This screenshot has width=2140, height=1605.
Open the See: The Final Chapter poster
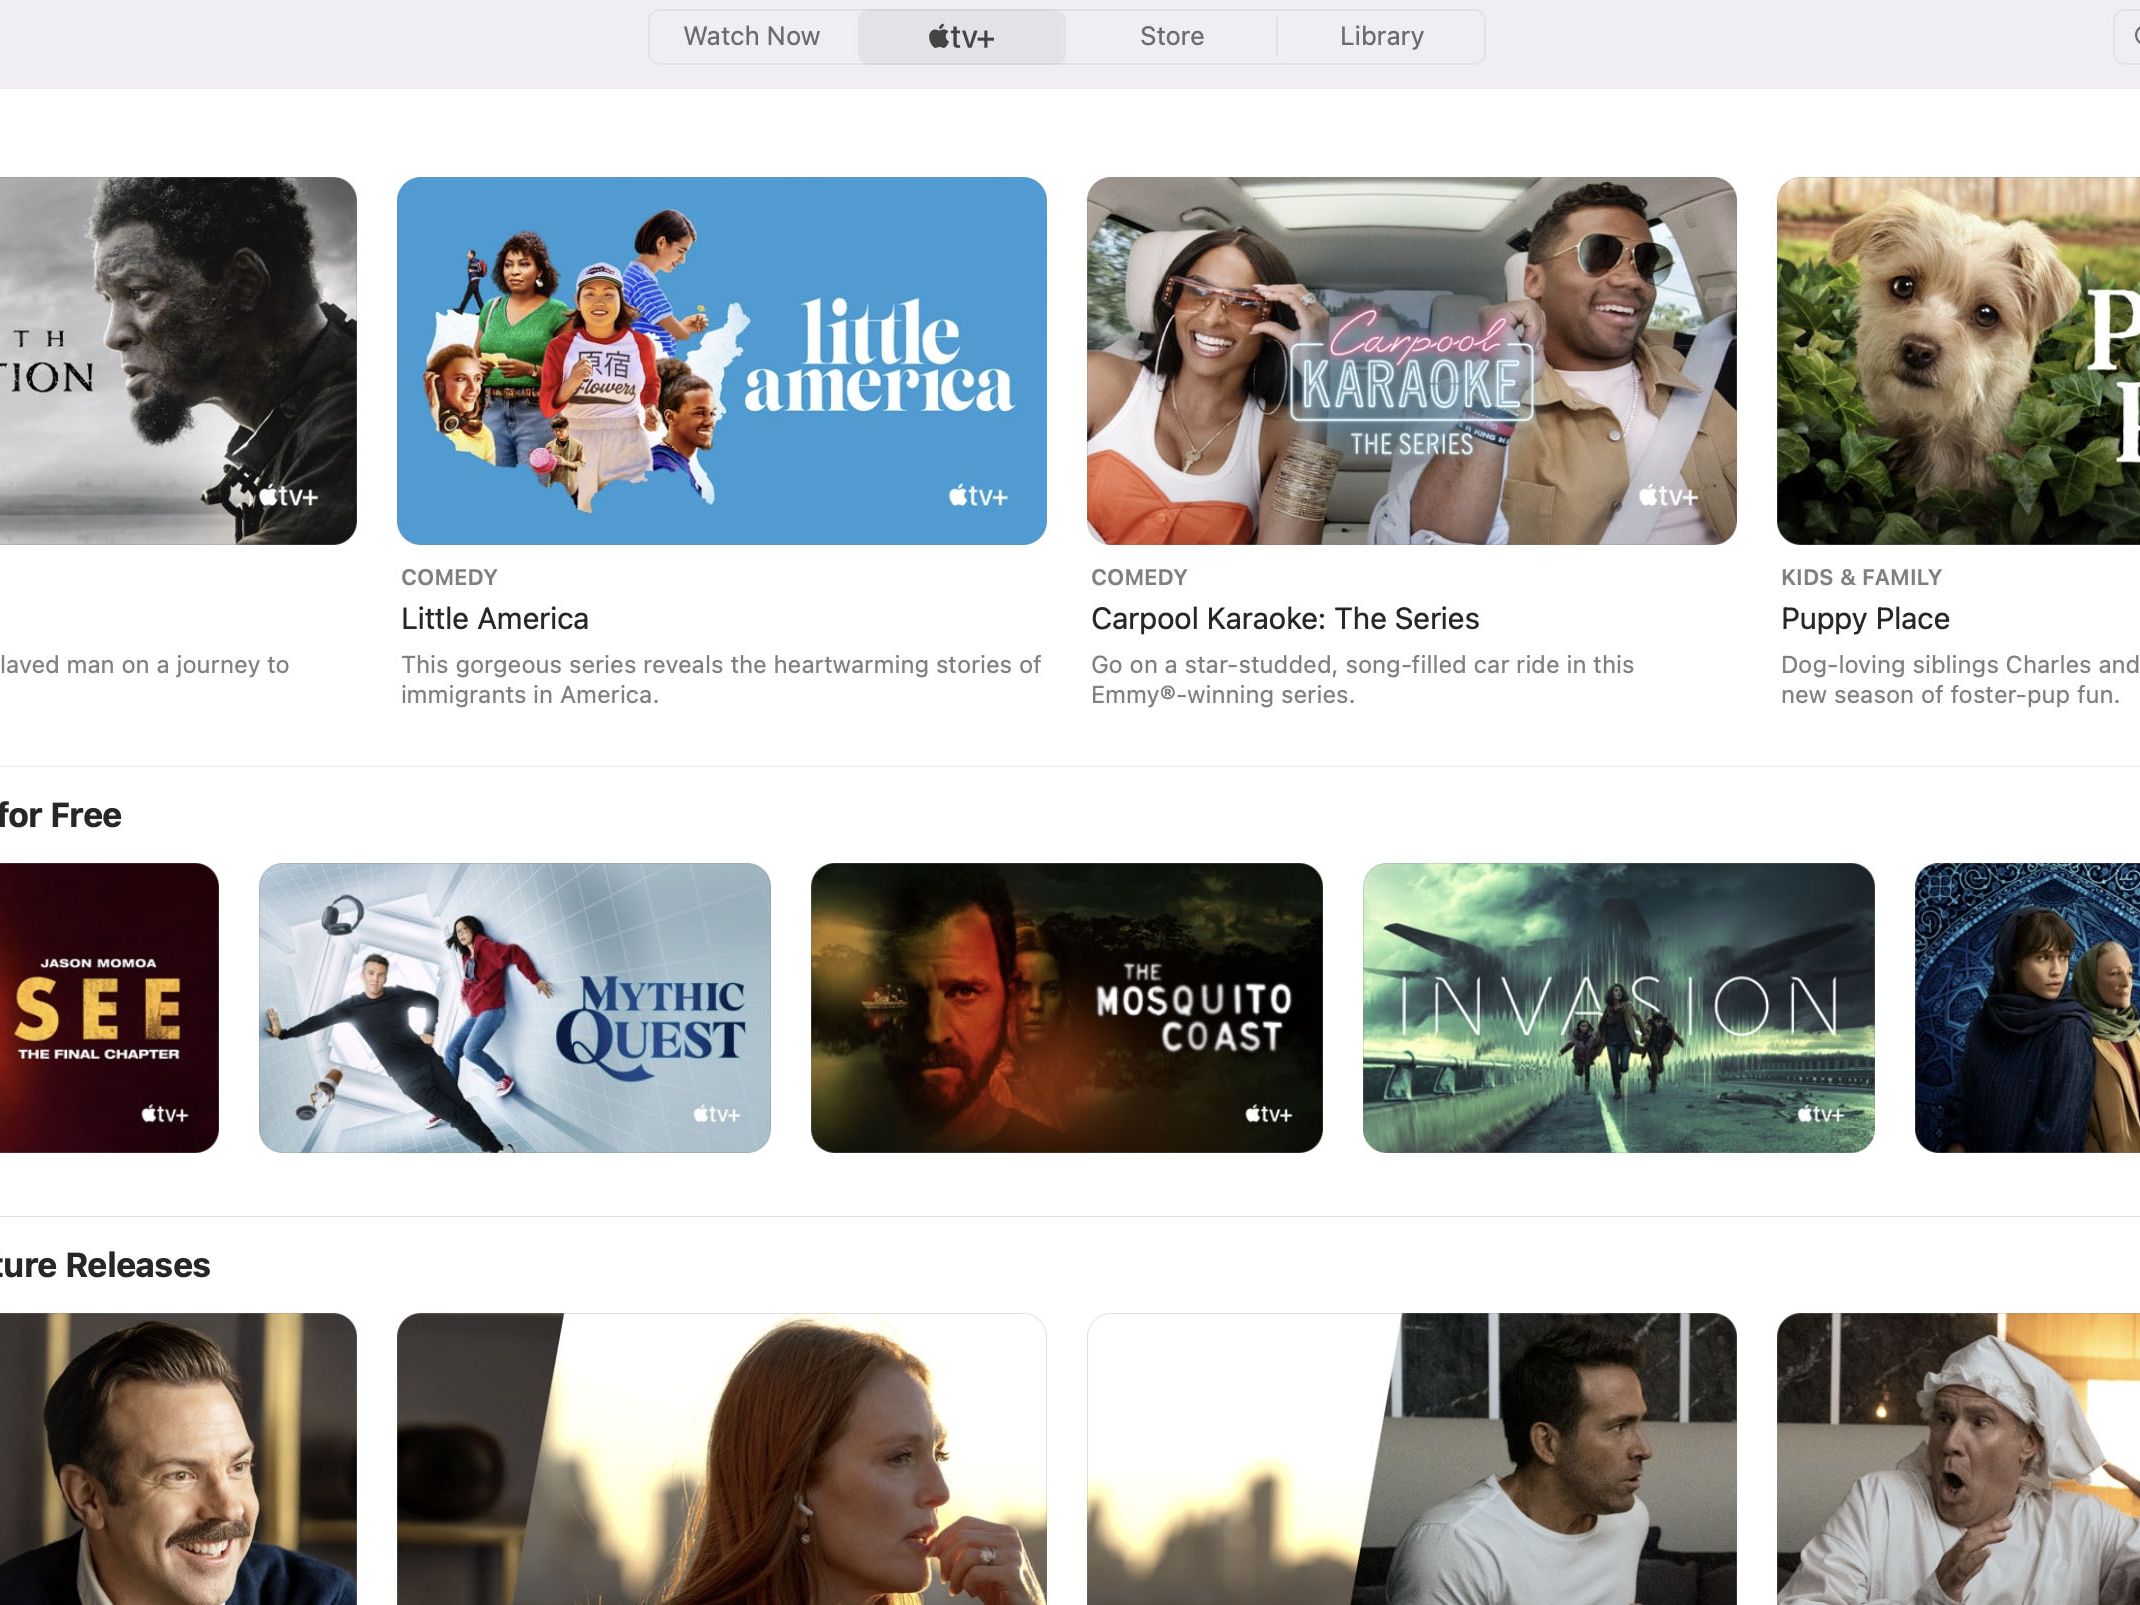109,1008
